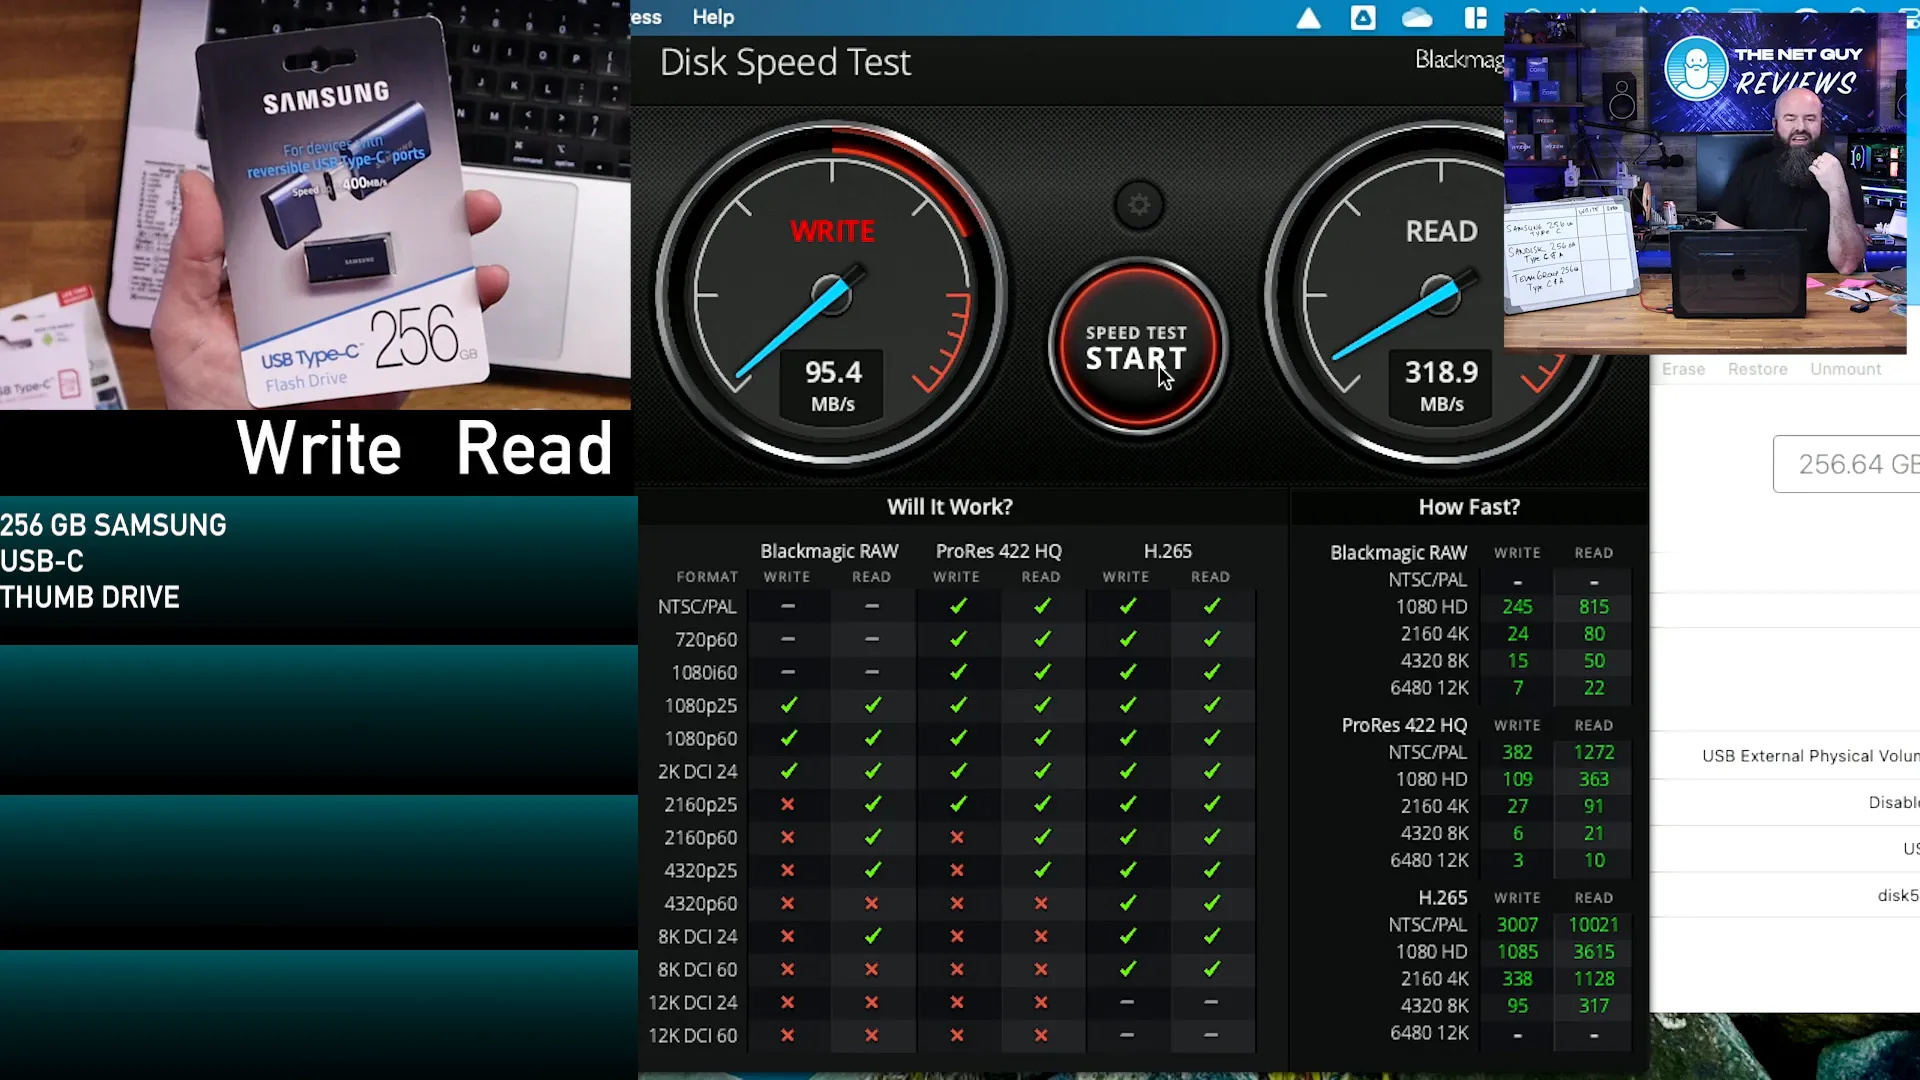Click the window layout menu bar icon

[1475, 18]
